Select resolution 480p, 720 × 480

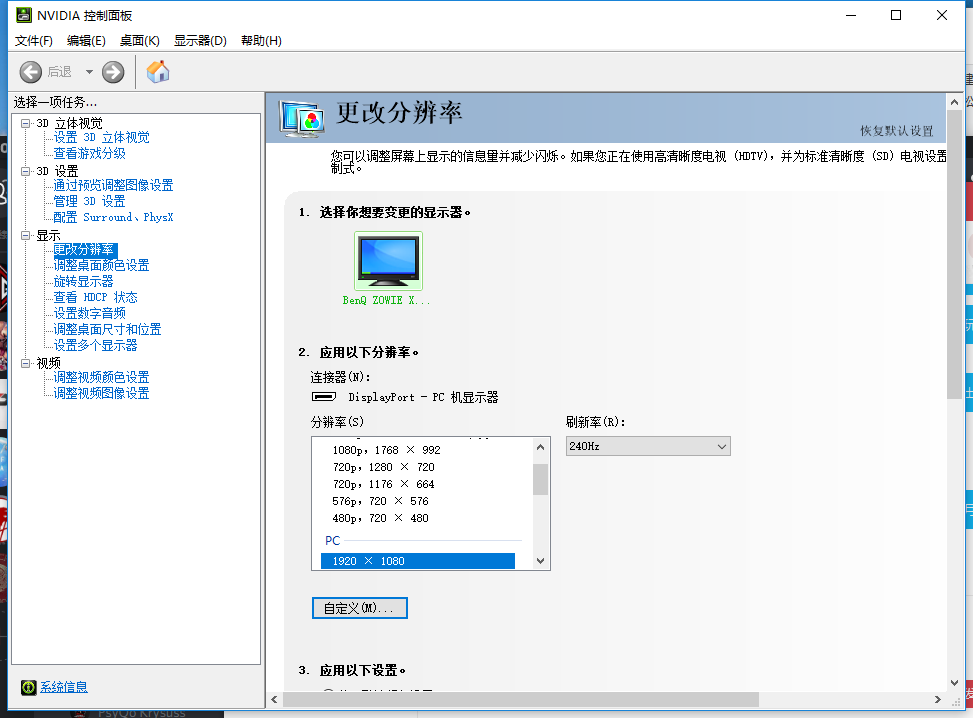pyautogui.click(x=380, y=518)
